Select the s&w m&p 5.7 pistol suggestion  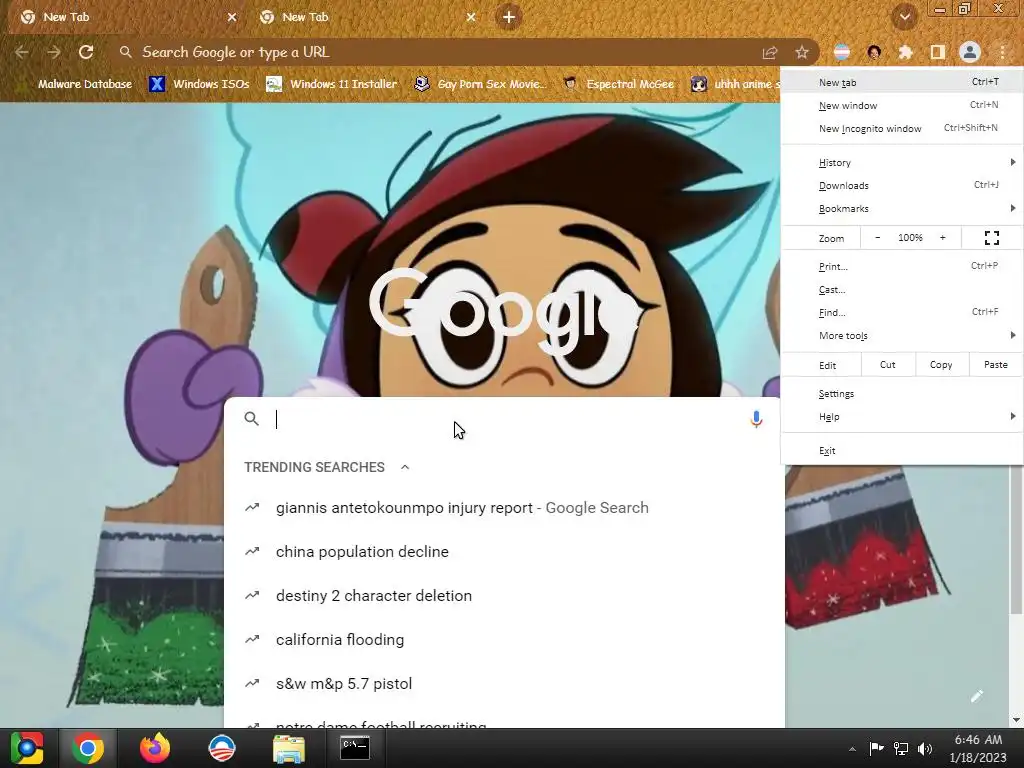click(504, 684)
